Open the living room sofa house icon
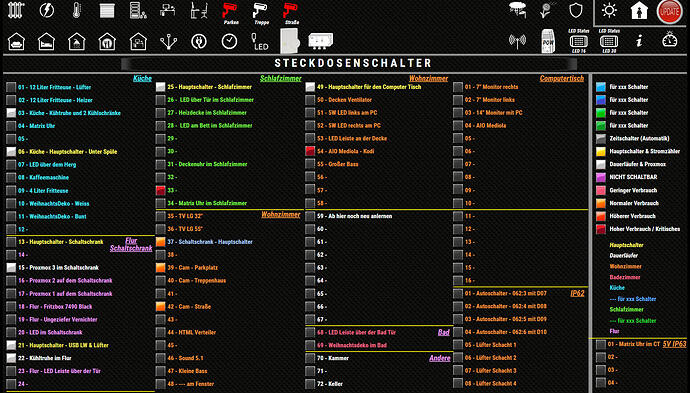Image resolution: width=690 pixels, height=393 pixels. click(x=16, y=42)
